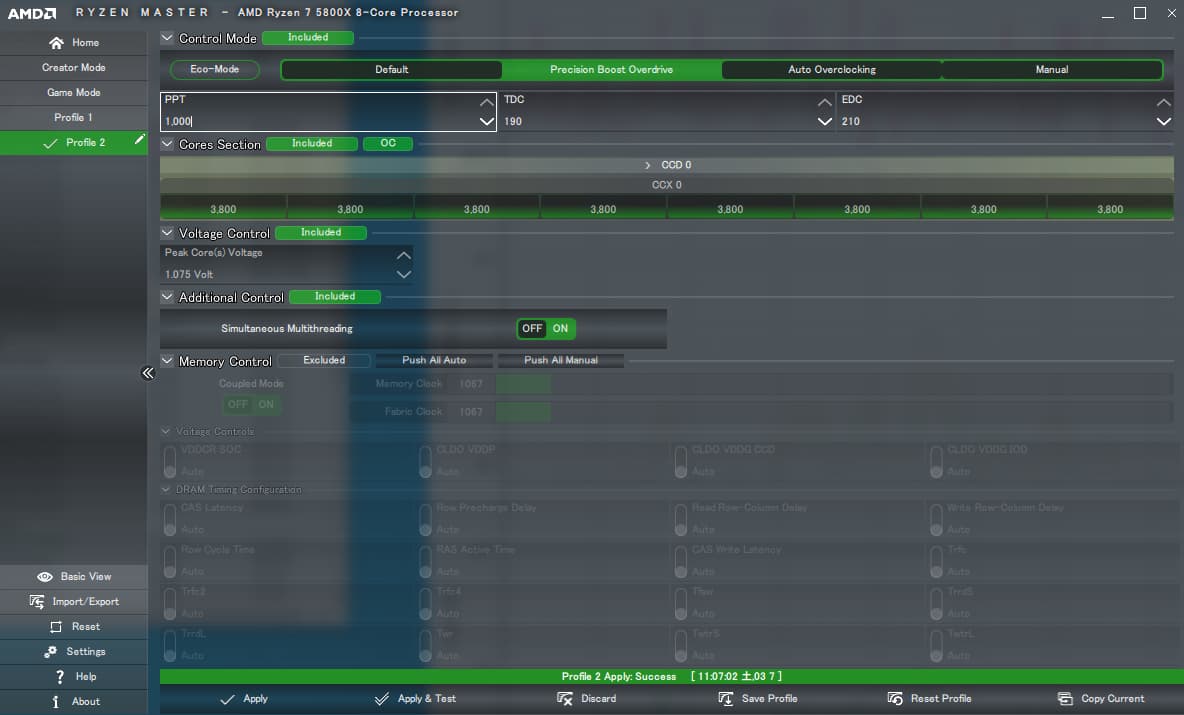Viewport: 1184px width, 715px height.
Task: Select Profile 2 in the sidebar
Action: (x=73, y=143)
